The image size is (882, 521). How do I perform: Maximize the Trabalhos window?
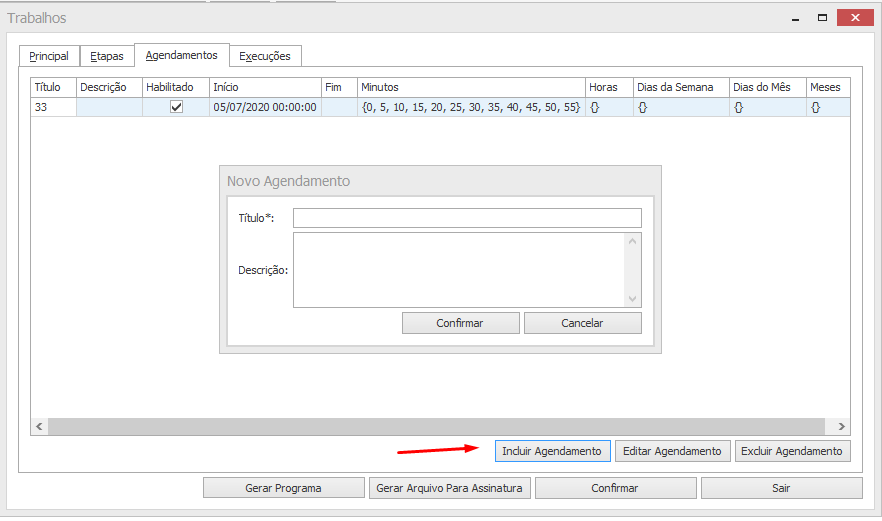coord(822,17)
